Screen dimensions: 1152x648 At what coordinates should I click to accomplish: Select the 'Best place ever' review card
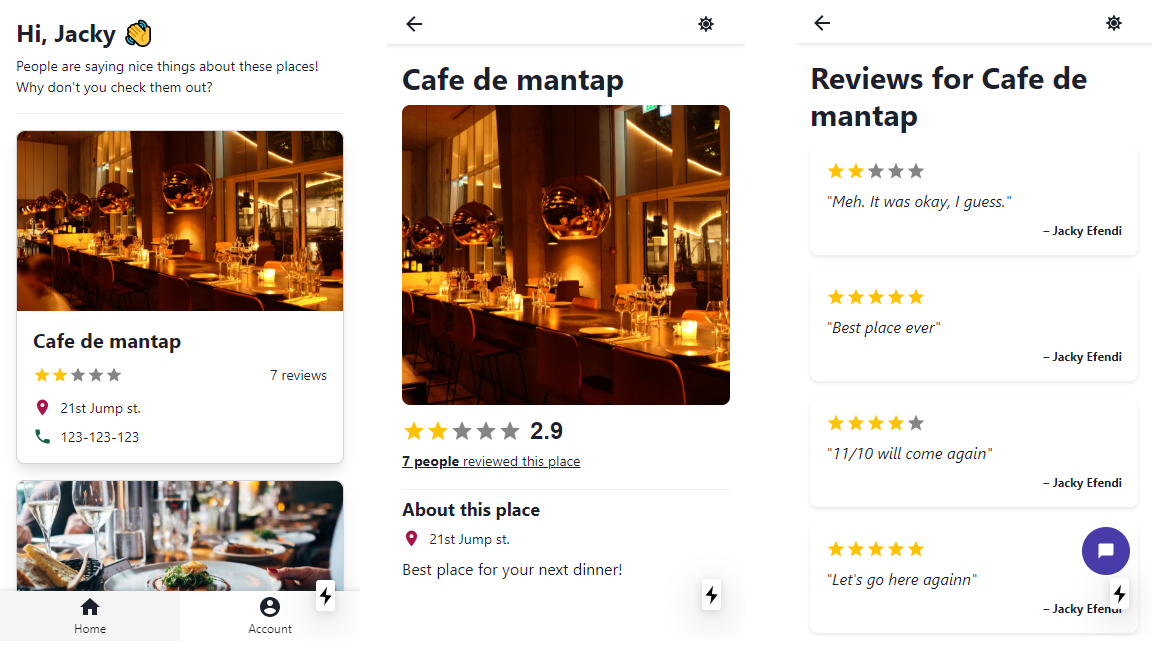(x=973, y=326)
